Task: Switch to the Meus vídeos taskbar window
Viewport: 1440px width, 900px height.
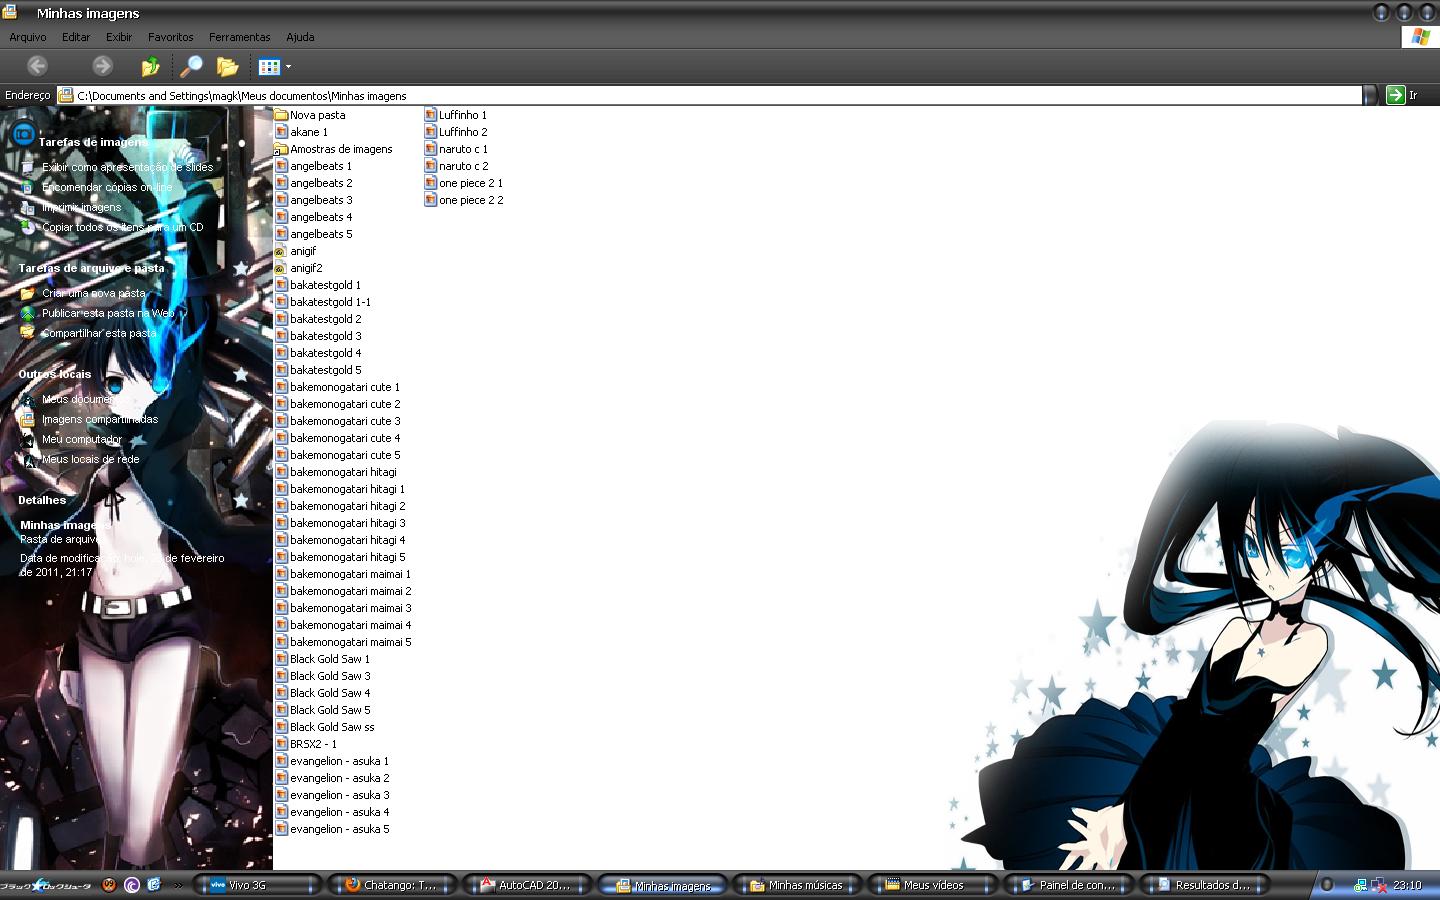Action: coord(931,885)
